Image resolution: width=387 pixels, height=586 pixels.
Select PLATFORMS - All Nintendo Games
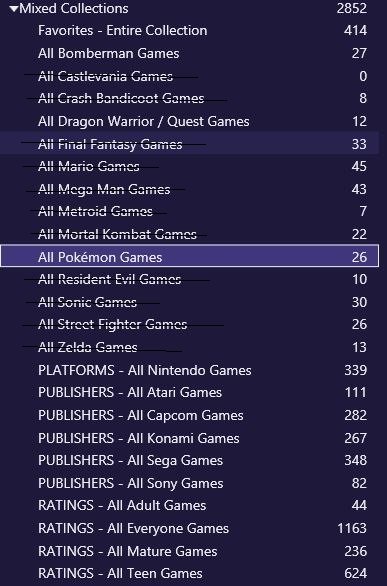click(189, 370)
